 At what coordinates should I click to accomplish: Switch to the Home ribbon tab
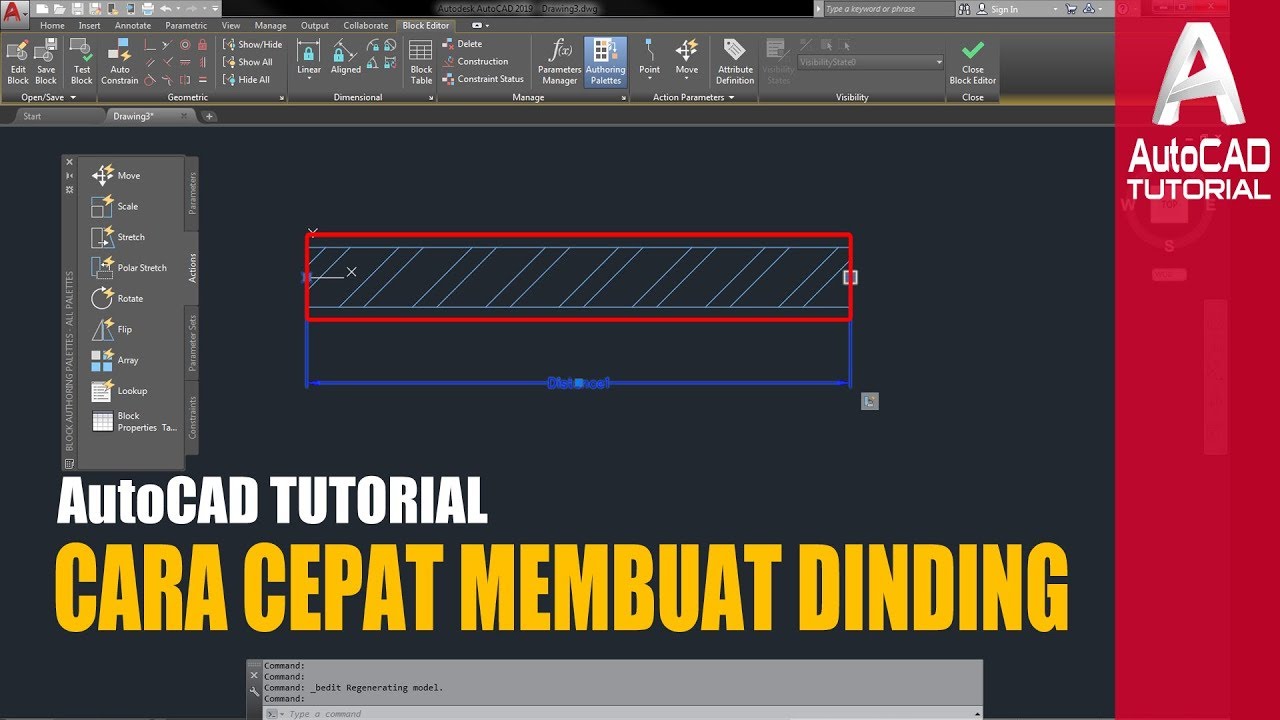tap(52, 26)
